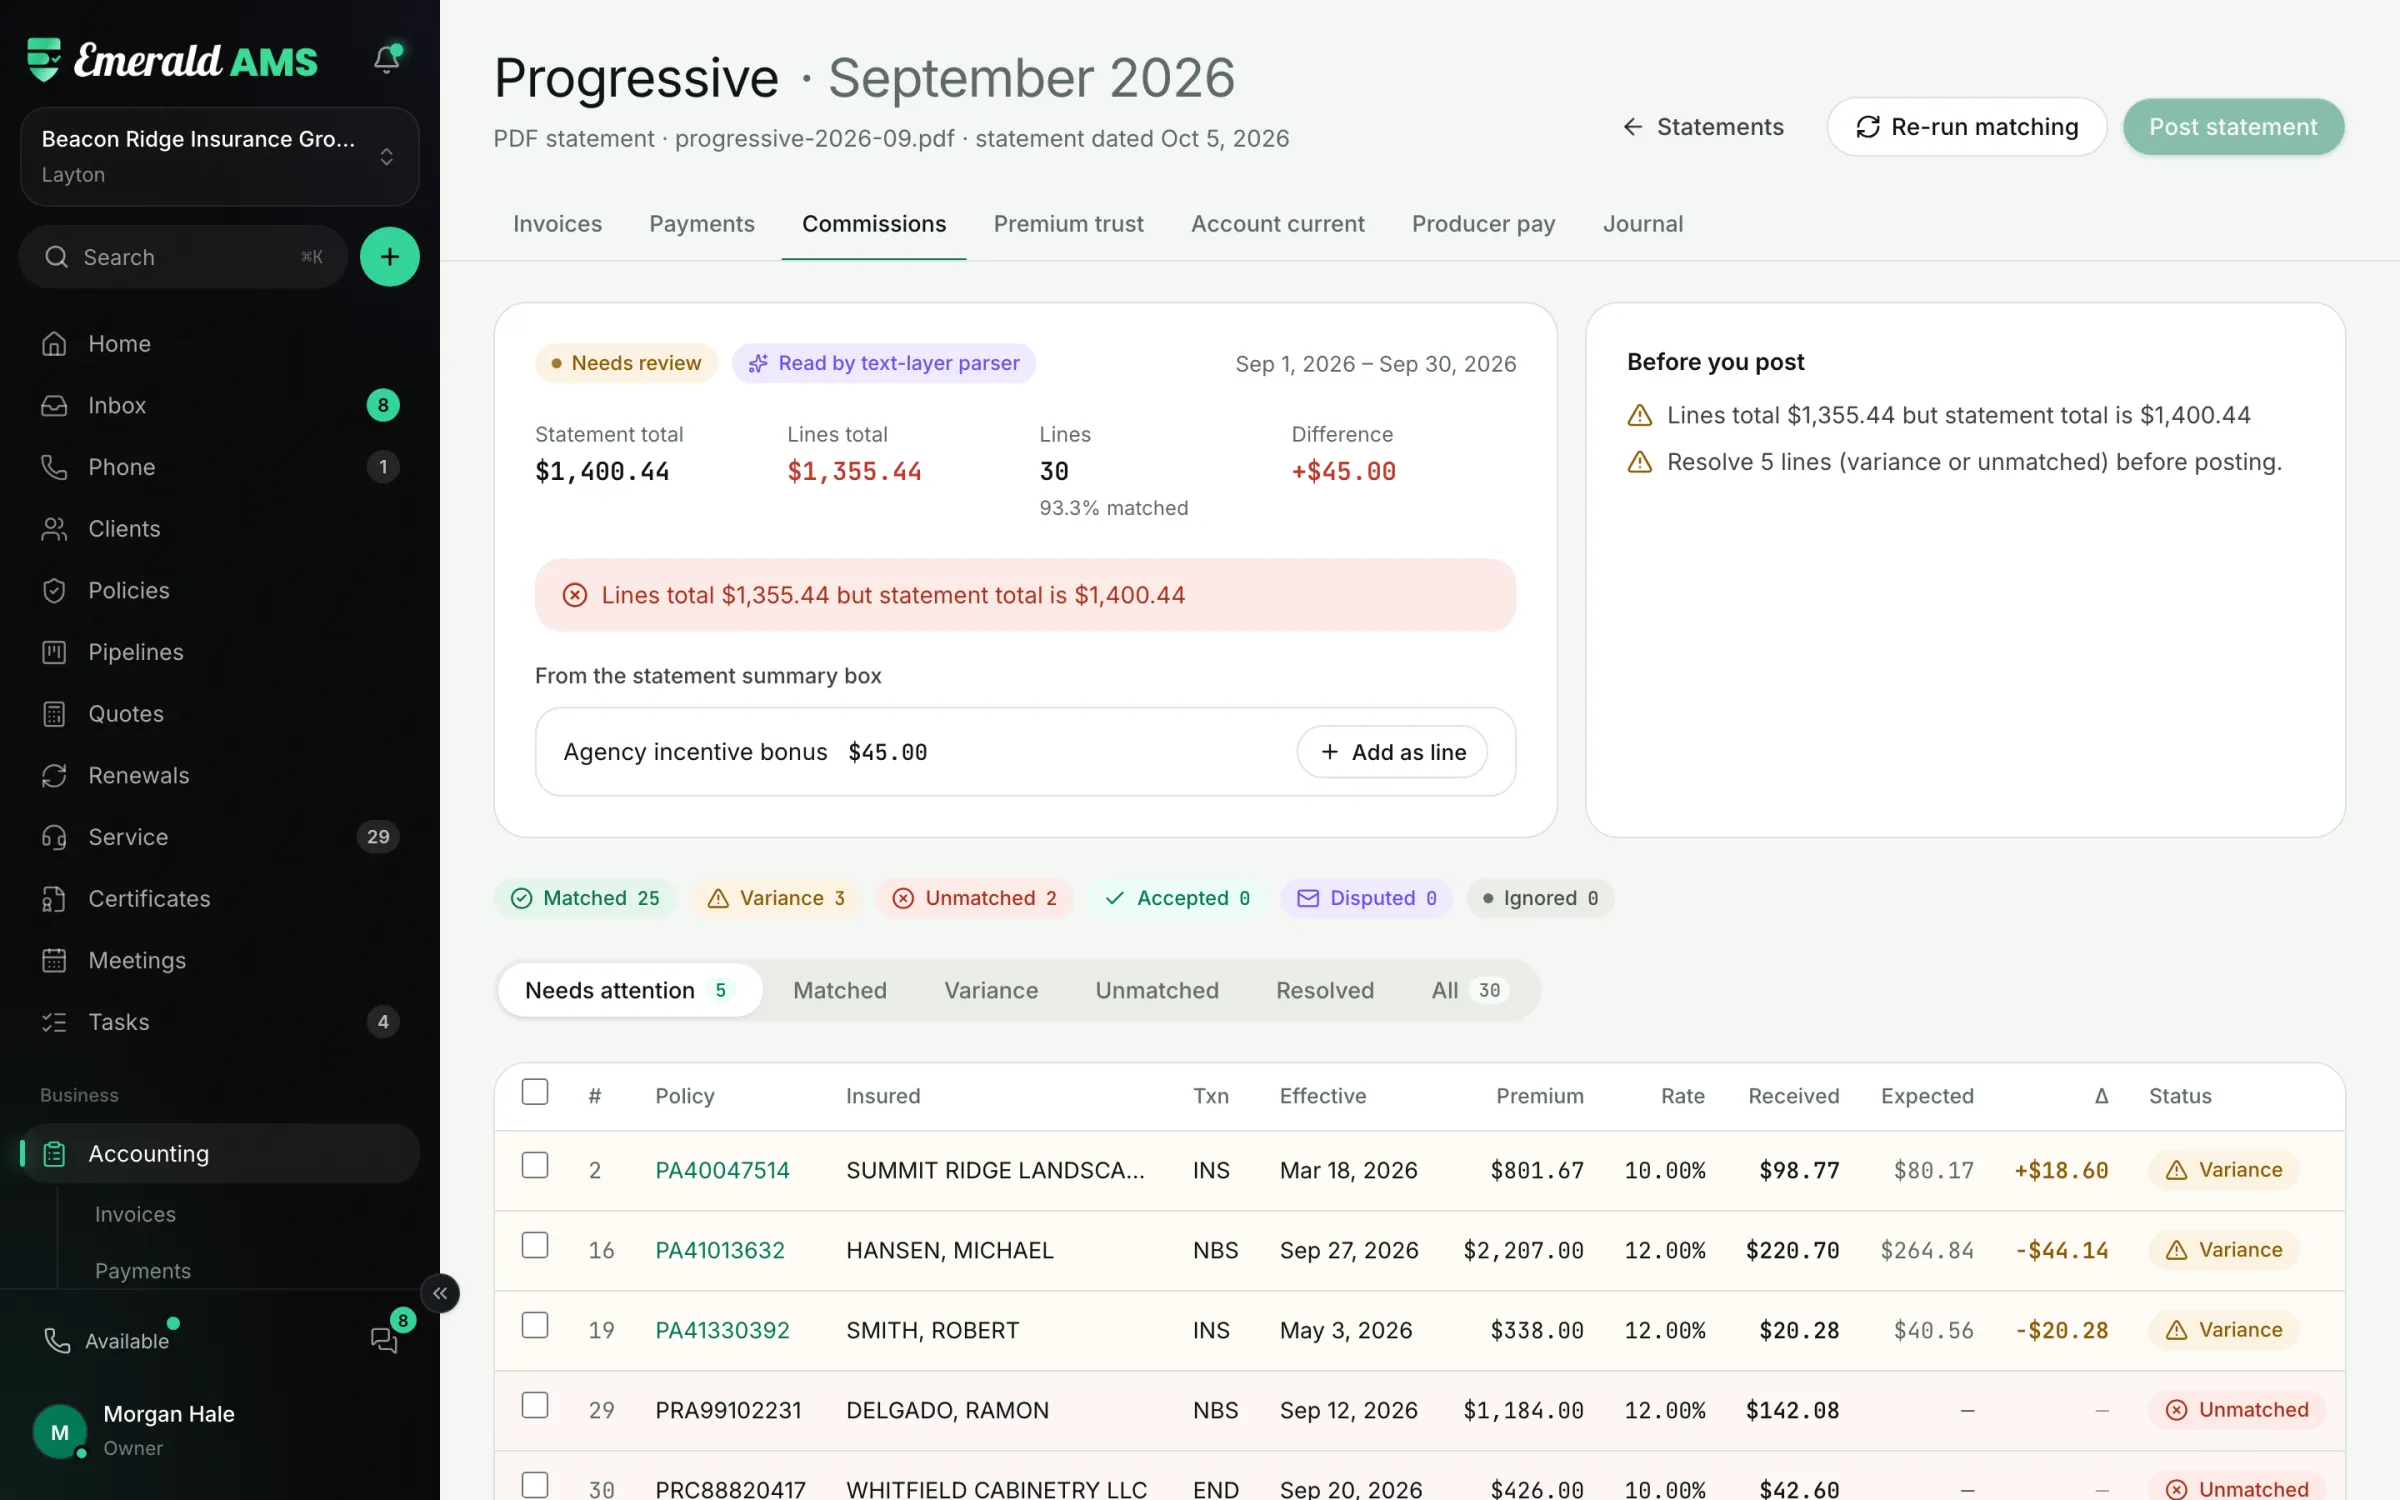Open Service in the sidebar
The image size is (2400, 1500).
point(219,837)
